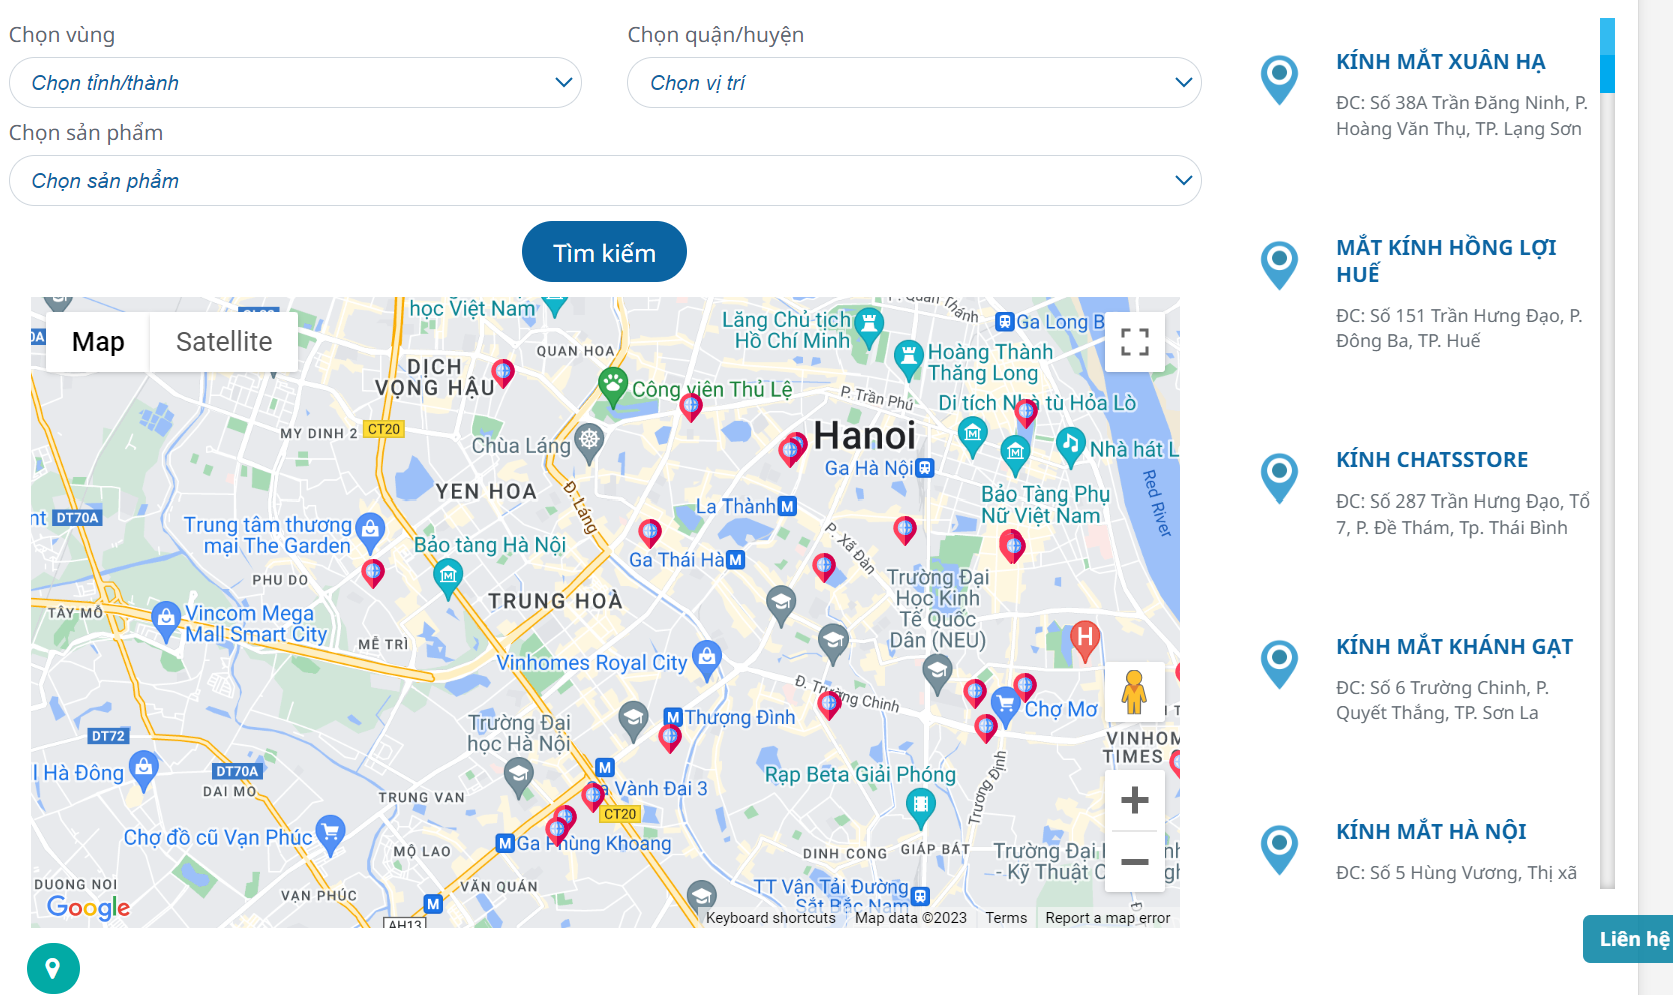
Task: Click location pin beside Mắt Kính Hồng Lợi Huế
Action: (1279, 266)
